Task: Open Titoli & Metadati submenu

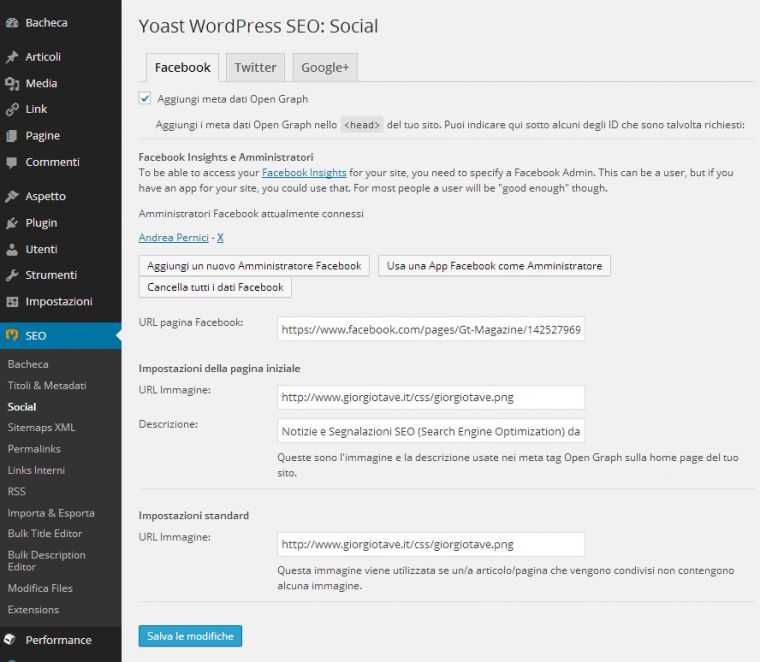Action: point(47,386)
